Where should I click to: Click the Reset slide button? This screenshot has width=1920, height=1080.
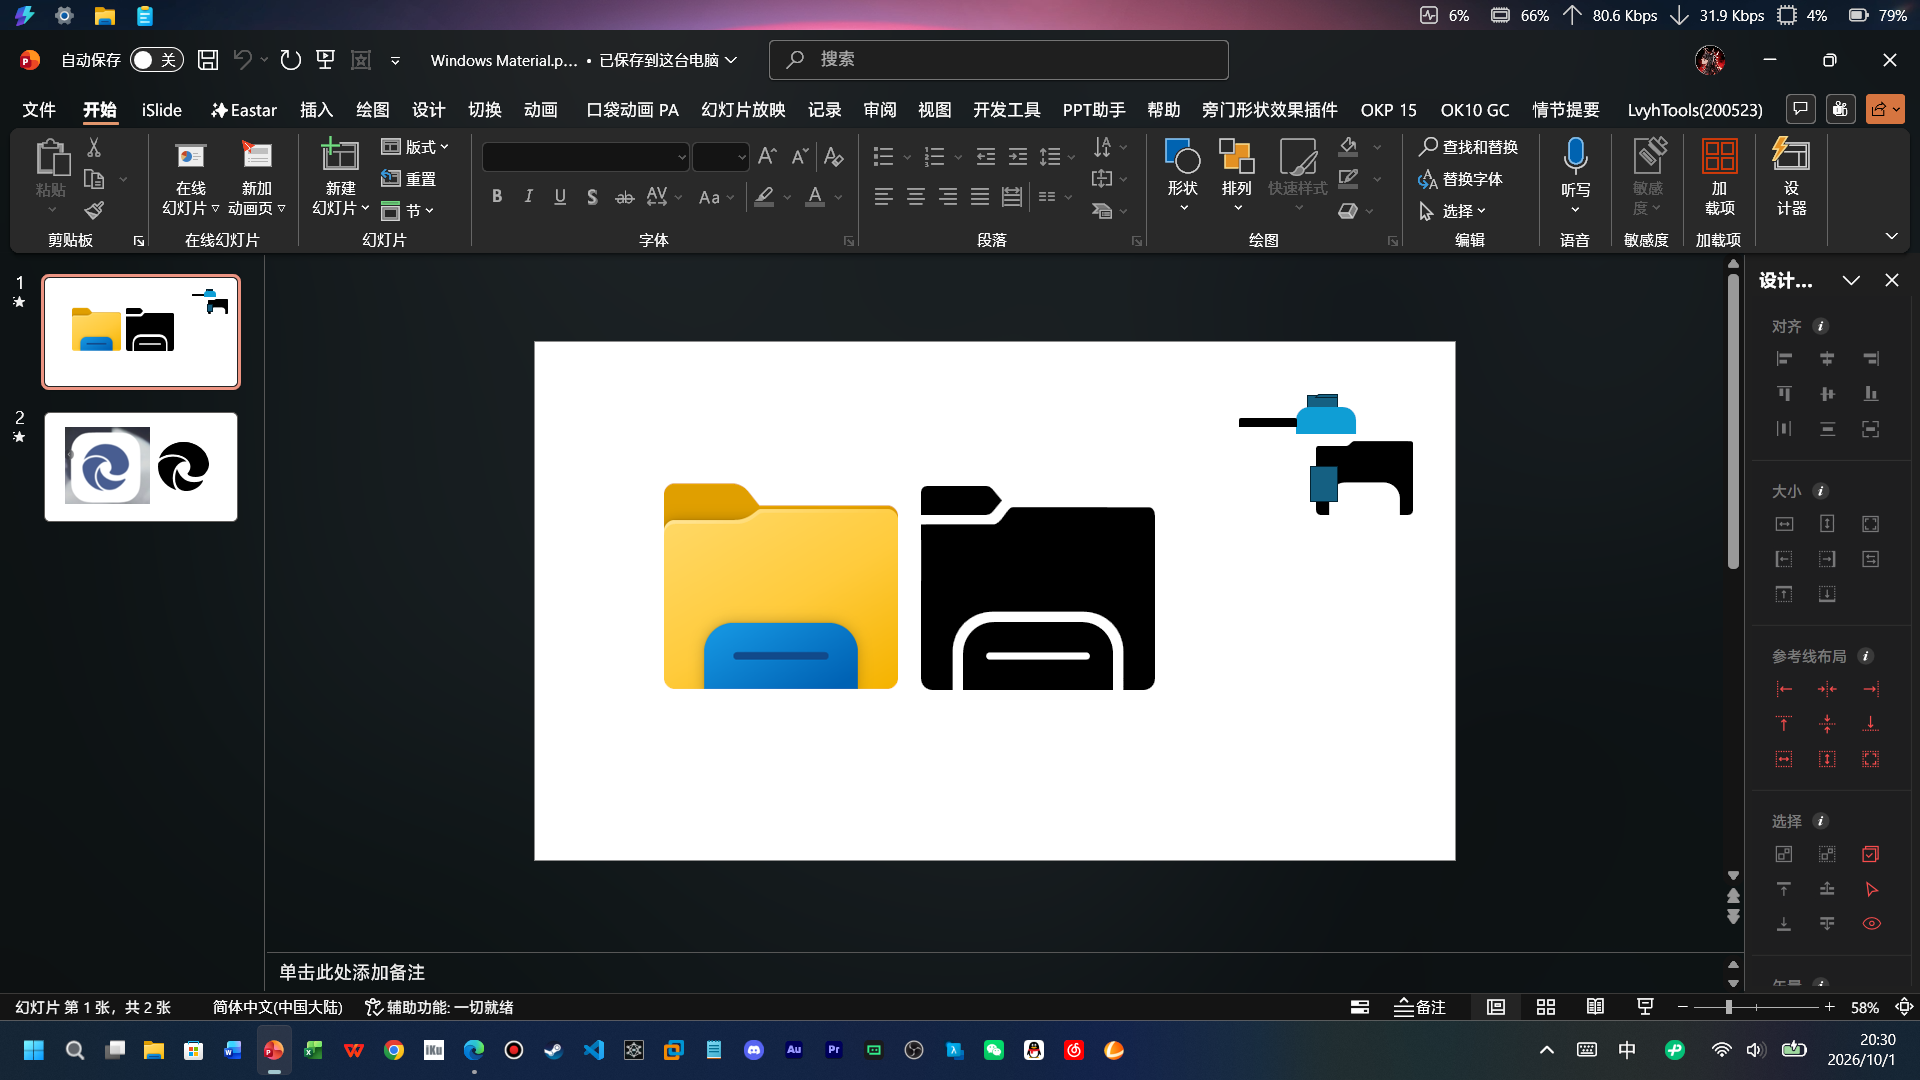click(x=408, y=179)
